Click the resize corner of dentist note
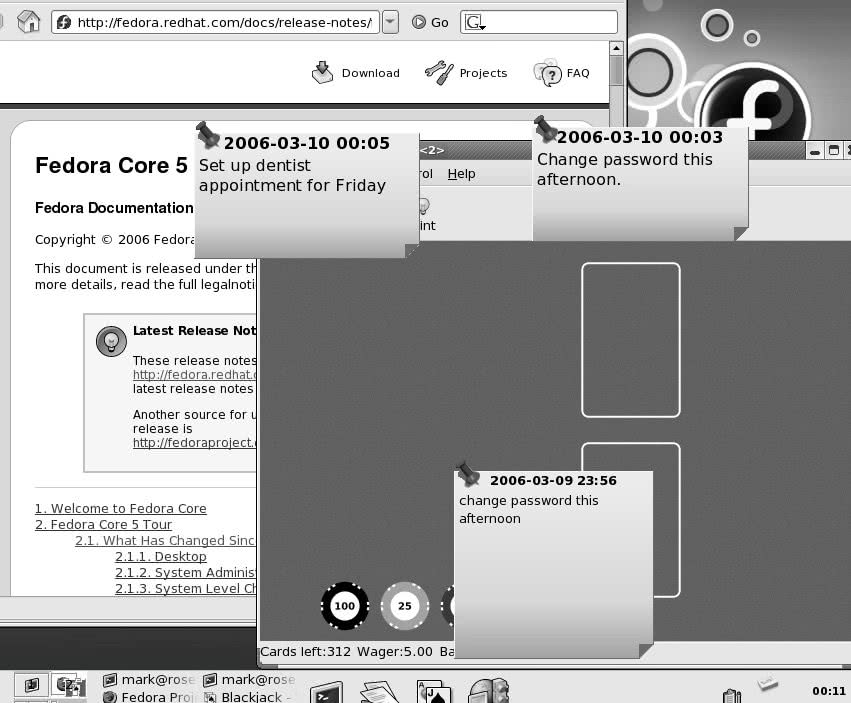The width and height of the screenshot is (851, 703). point(411,250)
